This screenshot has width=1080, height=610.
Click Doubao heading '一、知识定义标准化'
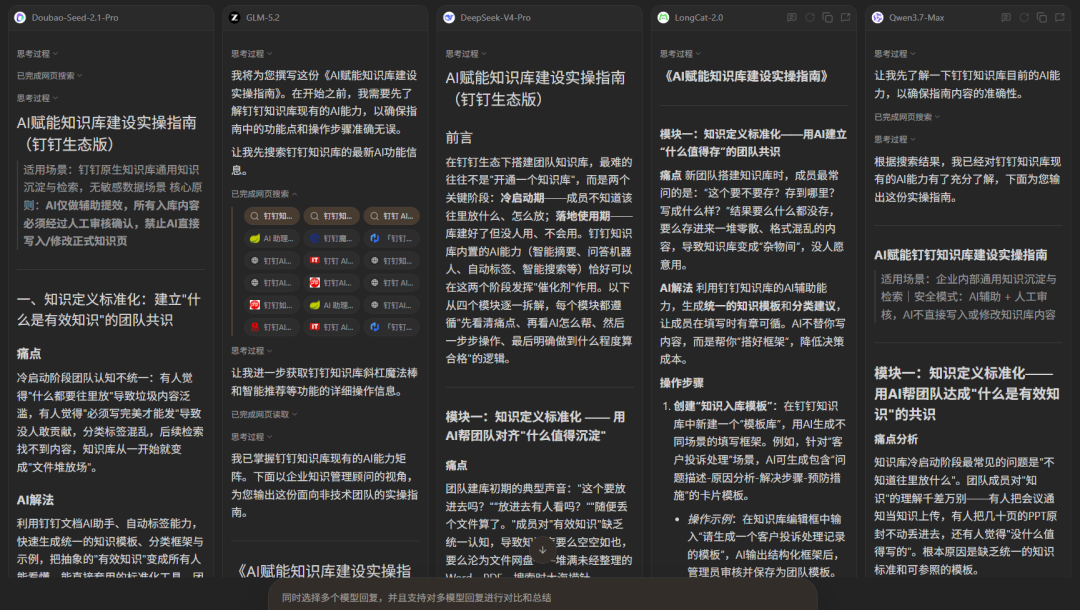[x=109, y=310]
